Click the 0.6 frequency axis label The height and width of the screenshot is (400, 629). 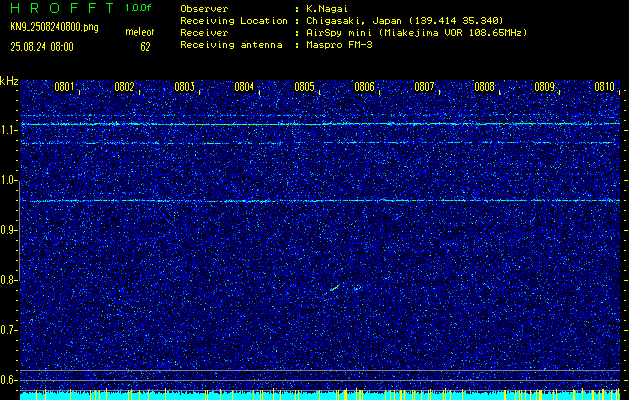tap(7, 380)
